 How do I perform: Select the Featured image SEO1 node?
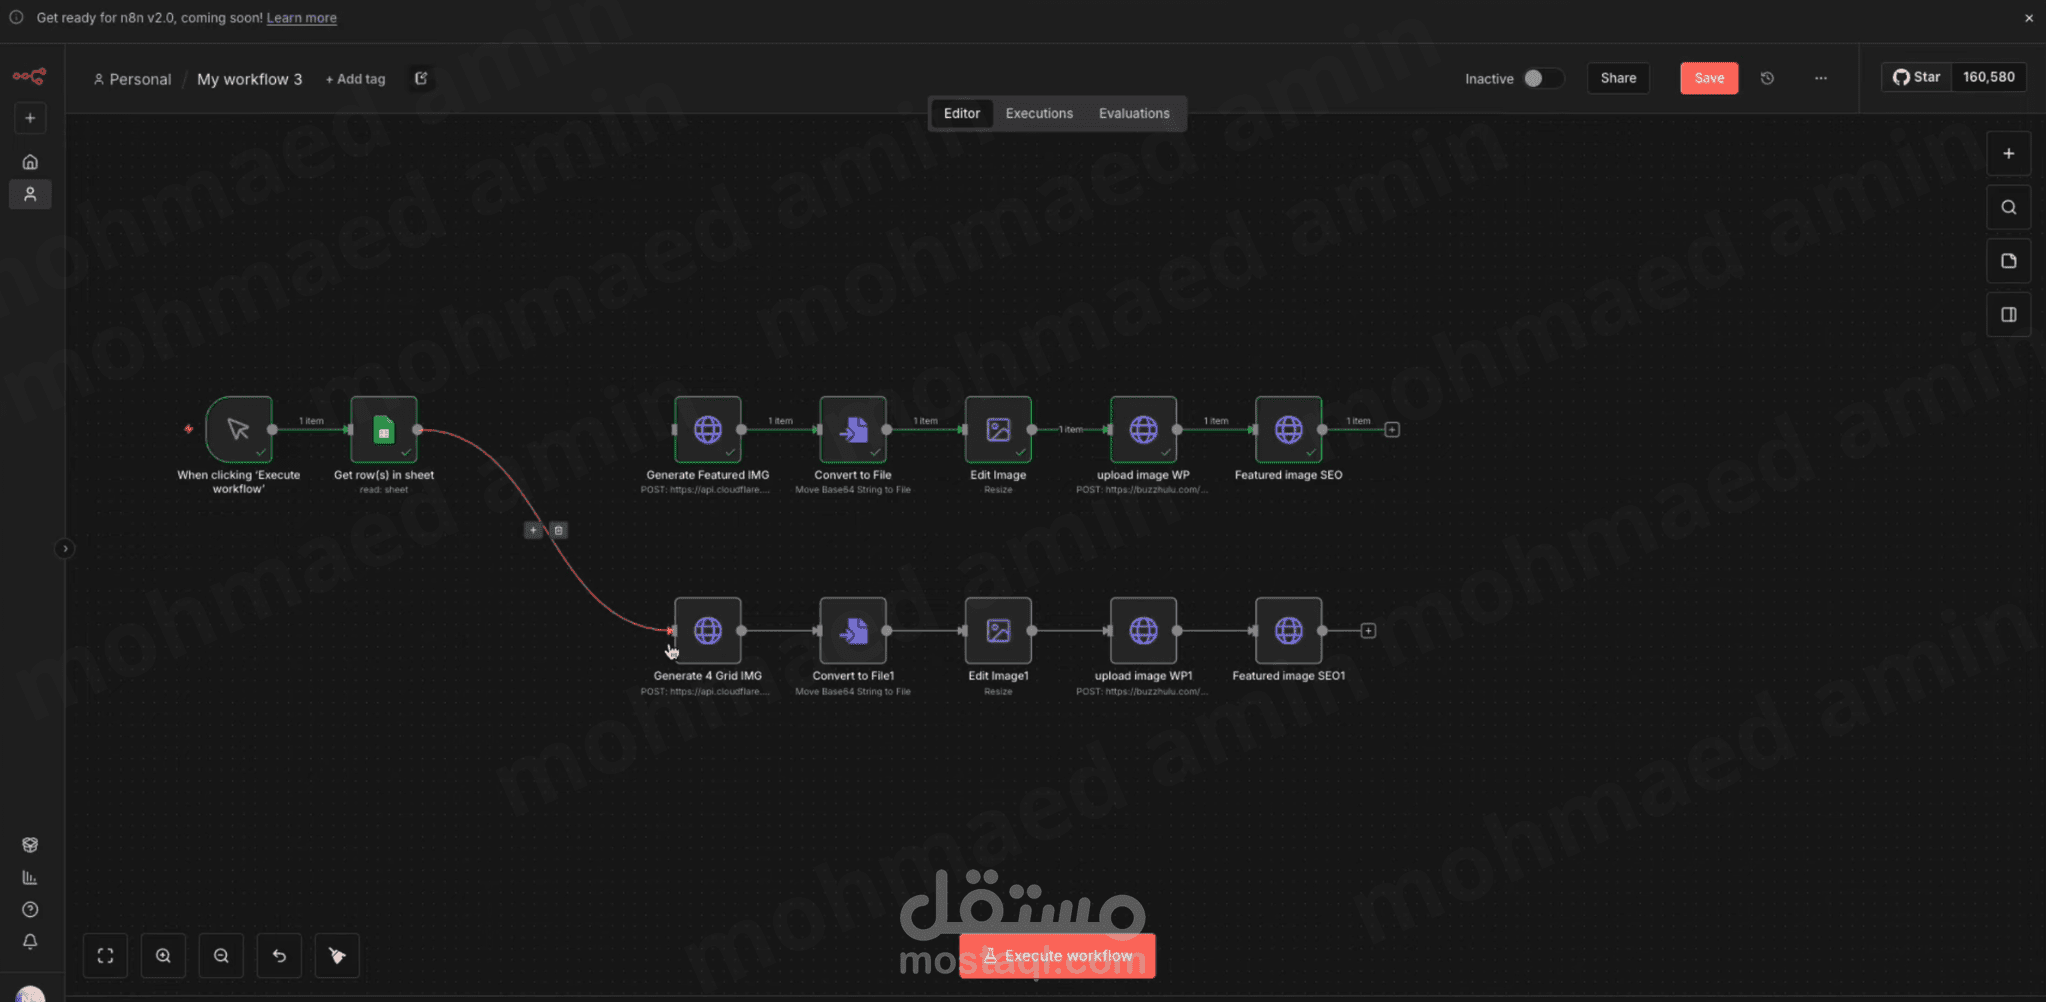[1289, 630]
